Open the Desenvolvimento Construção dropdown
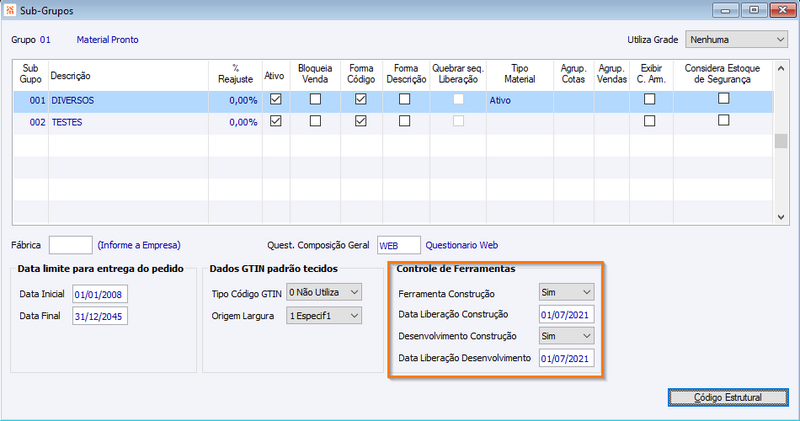This screenshot has width=800, height=421. tap(566, 336)
